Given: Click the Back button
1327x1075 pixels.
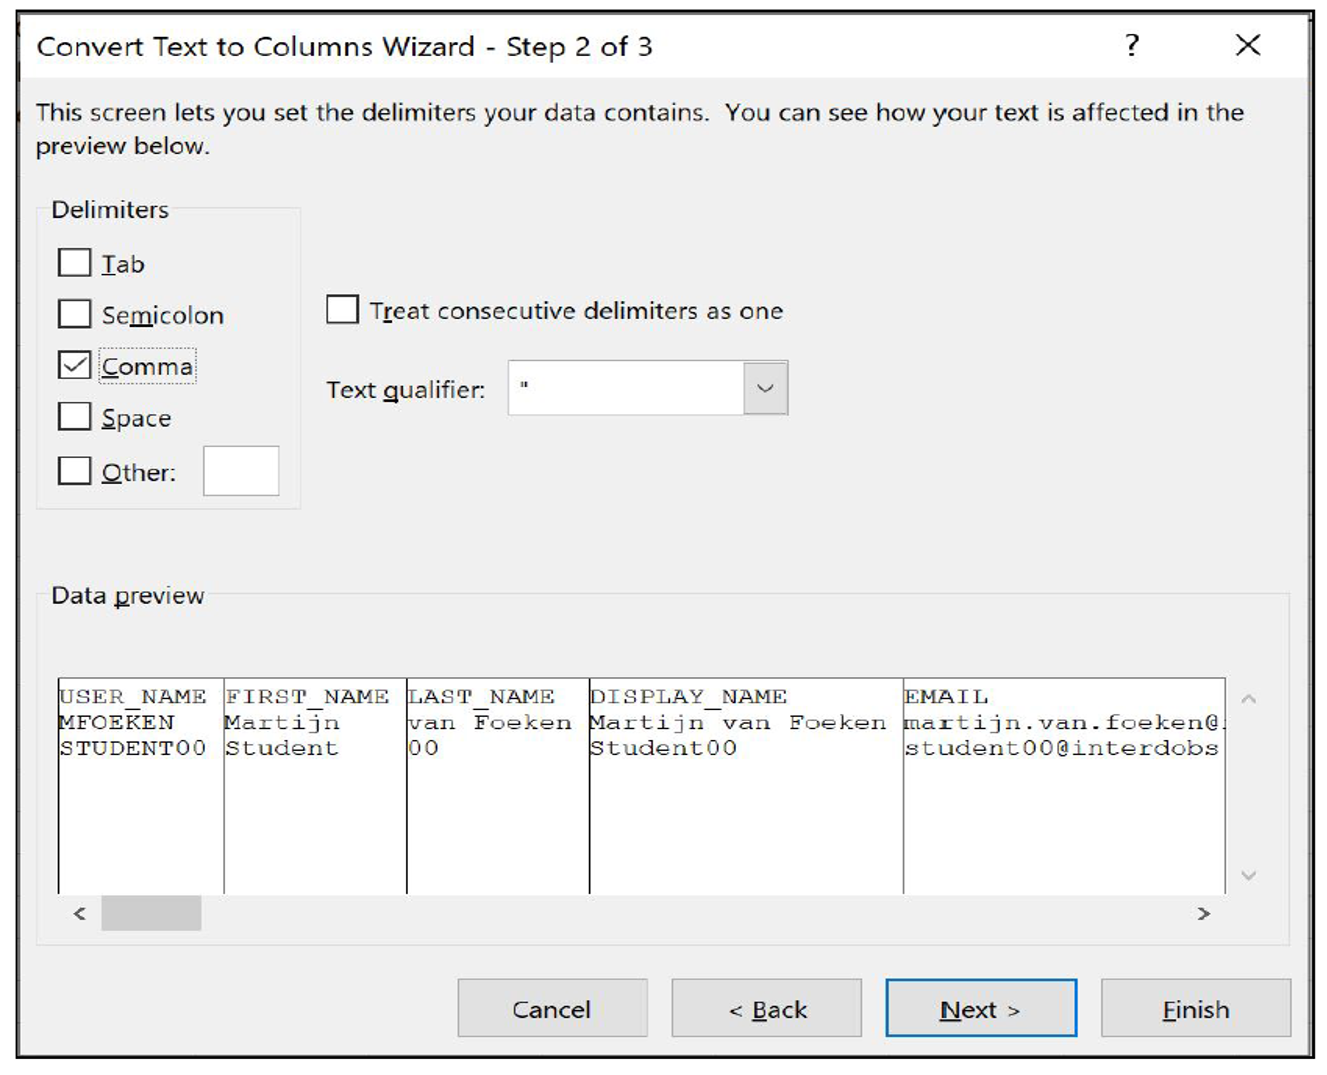Looking at the screenshot, I should [x=766, y=1008].
